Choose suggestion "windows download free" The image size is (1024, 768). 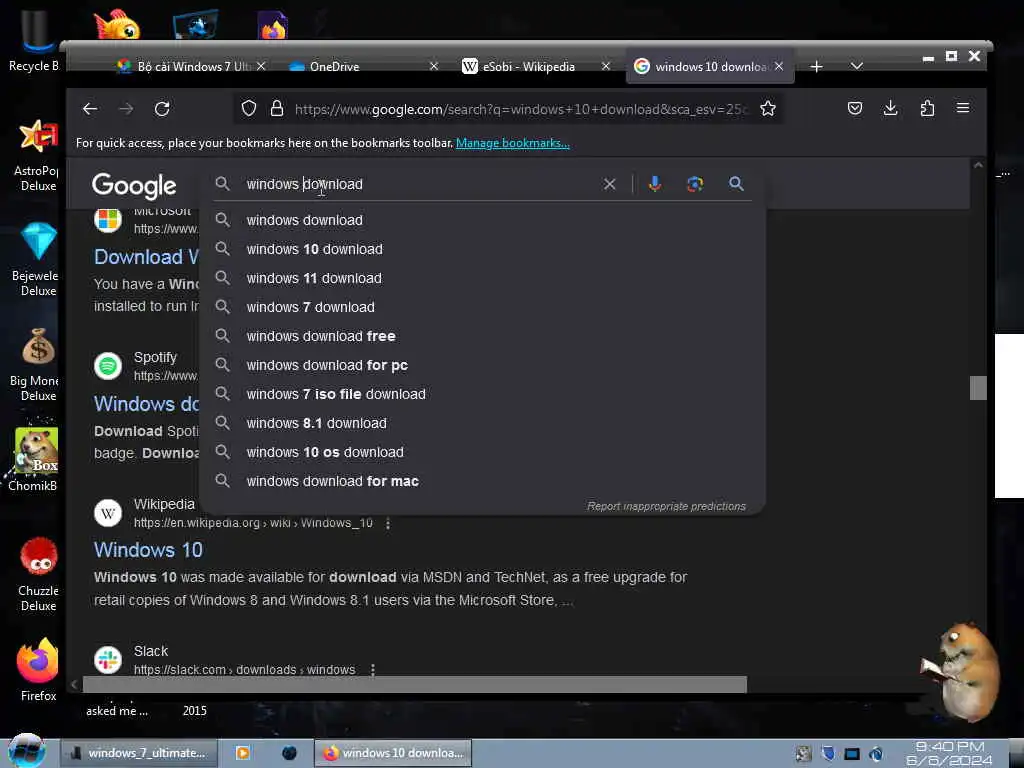click(483, 336)
